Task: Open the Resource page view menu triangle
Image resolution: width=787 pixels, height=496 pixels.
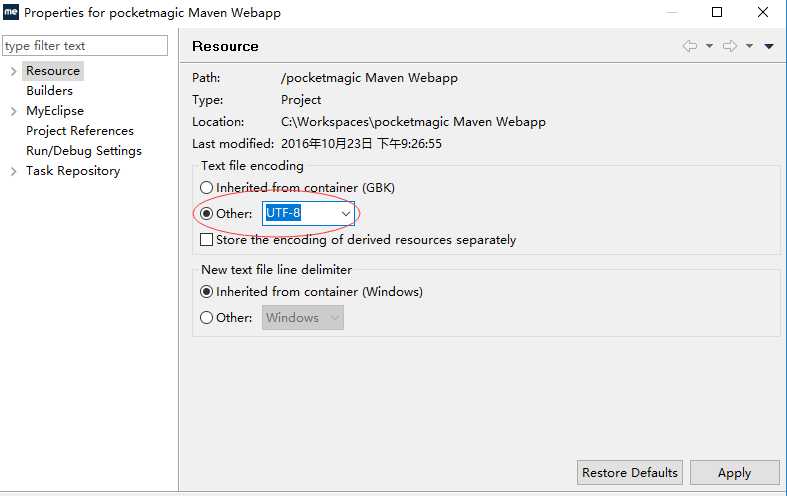Action: pyautogui.click(x=769, y=46)
